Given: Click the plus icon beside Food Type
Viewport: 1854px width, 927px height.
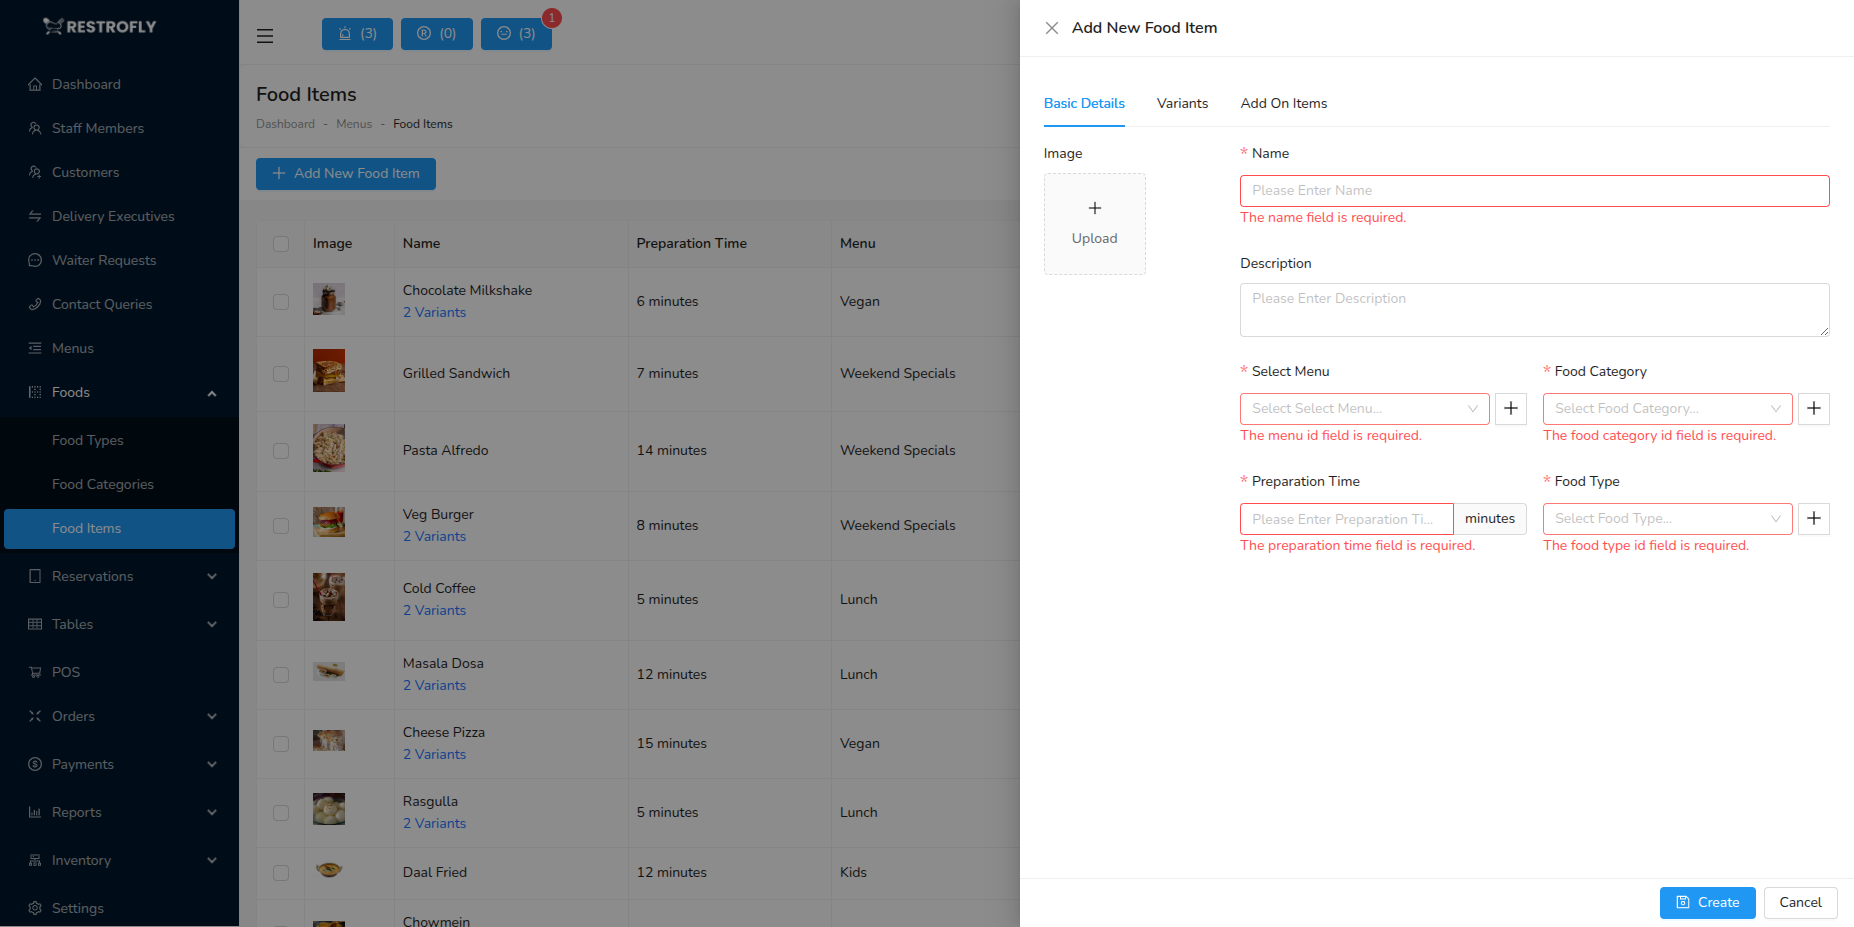Looking at the screenshot, I should tap(1813, 518).
